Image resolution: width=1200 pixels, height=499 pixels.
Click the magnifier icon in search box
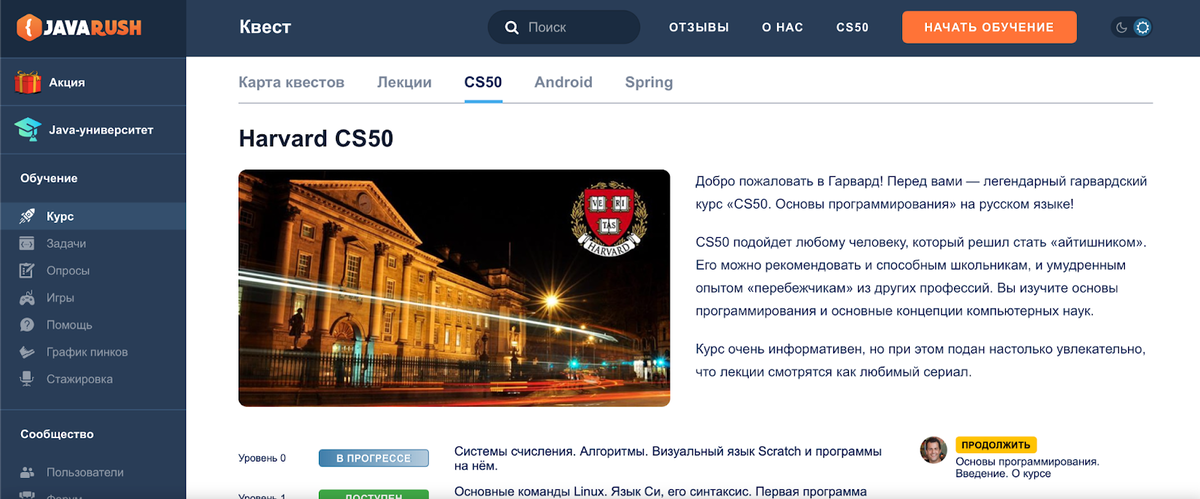[x=512, y=27]
